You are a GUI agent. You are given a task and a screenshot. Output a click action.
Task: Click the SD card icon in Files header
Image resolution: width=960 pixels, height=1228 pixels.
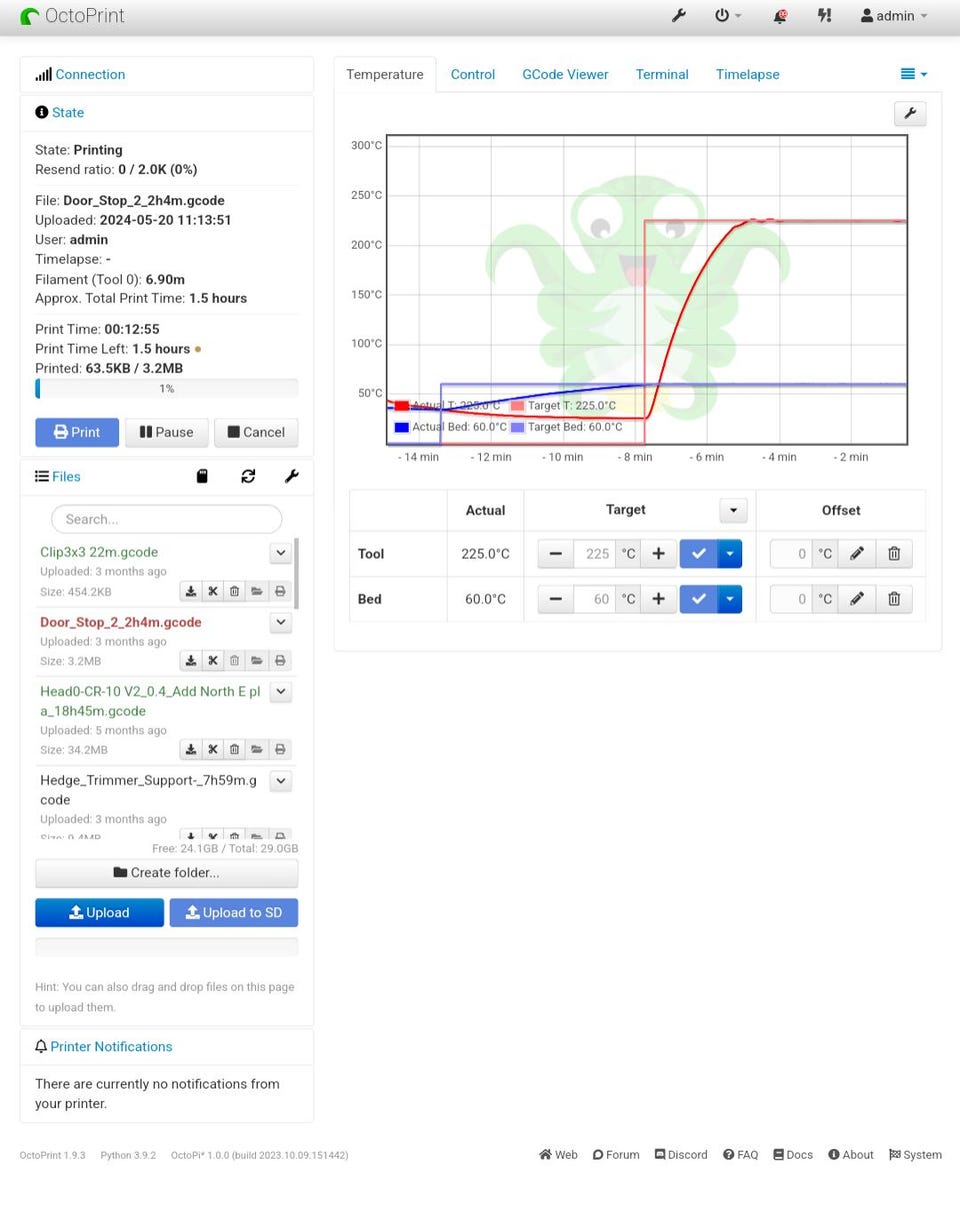pyautogui.click(x=202, y=476)
